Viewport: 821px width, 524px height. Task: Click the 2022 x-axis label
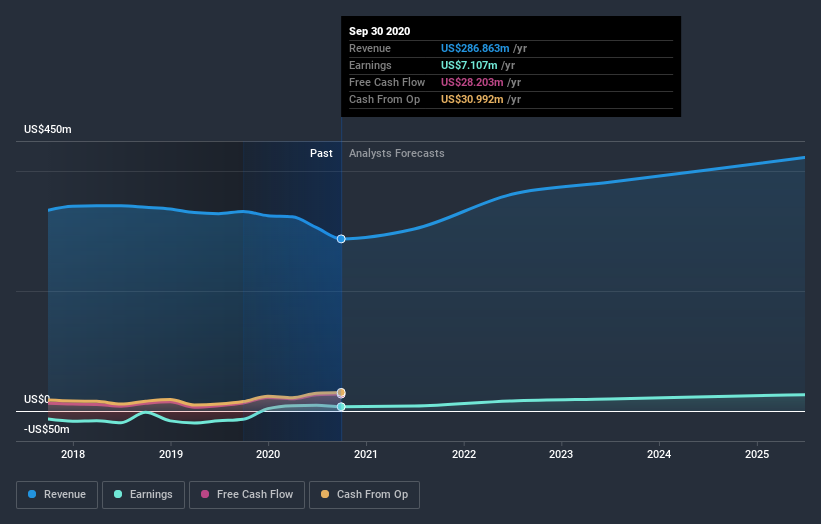tap(464, 454)
